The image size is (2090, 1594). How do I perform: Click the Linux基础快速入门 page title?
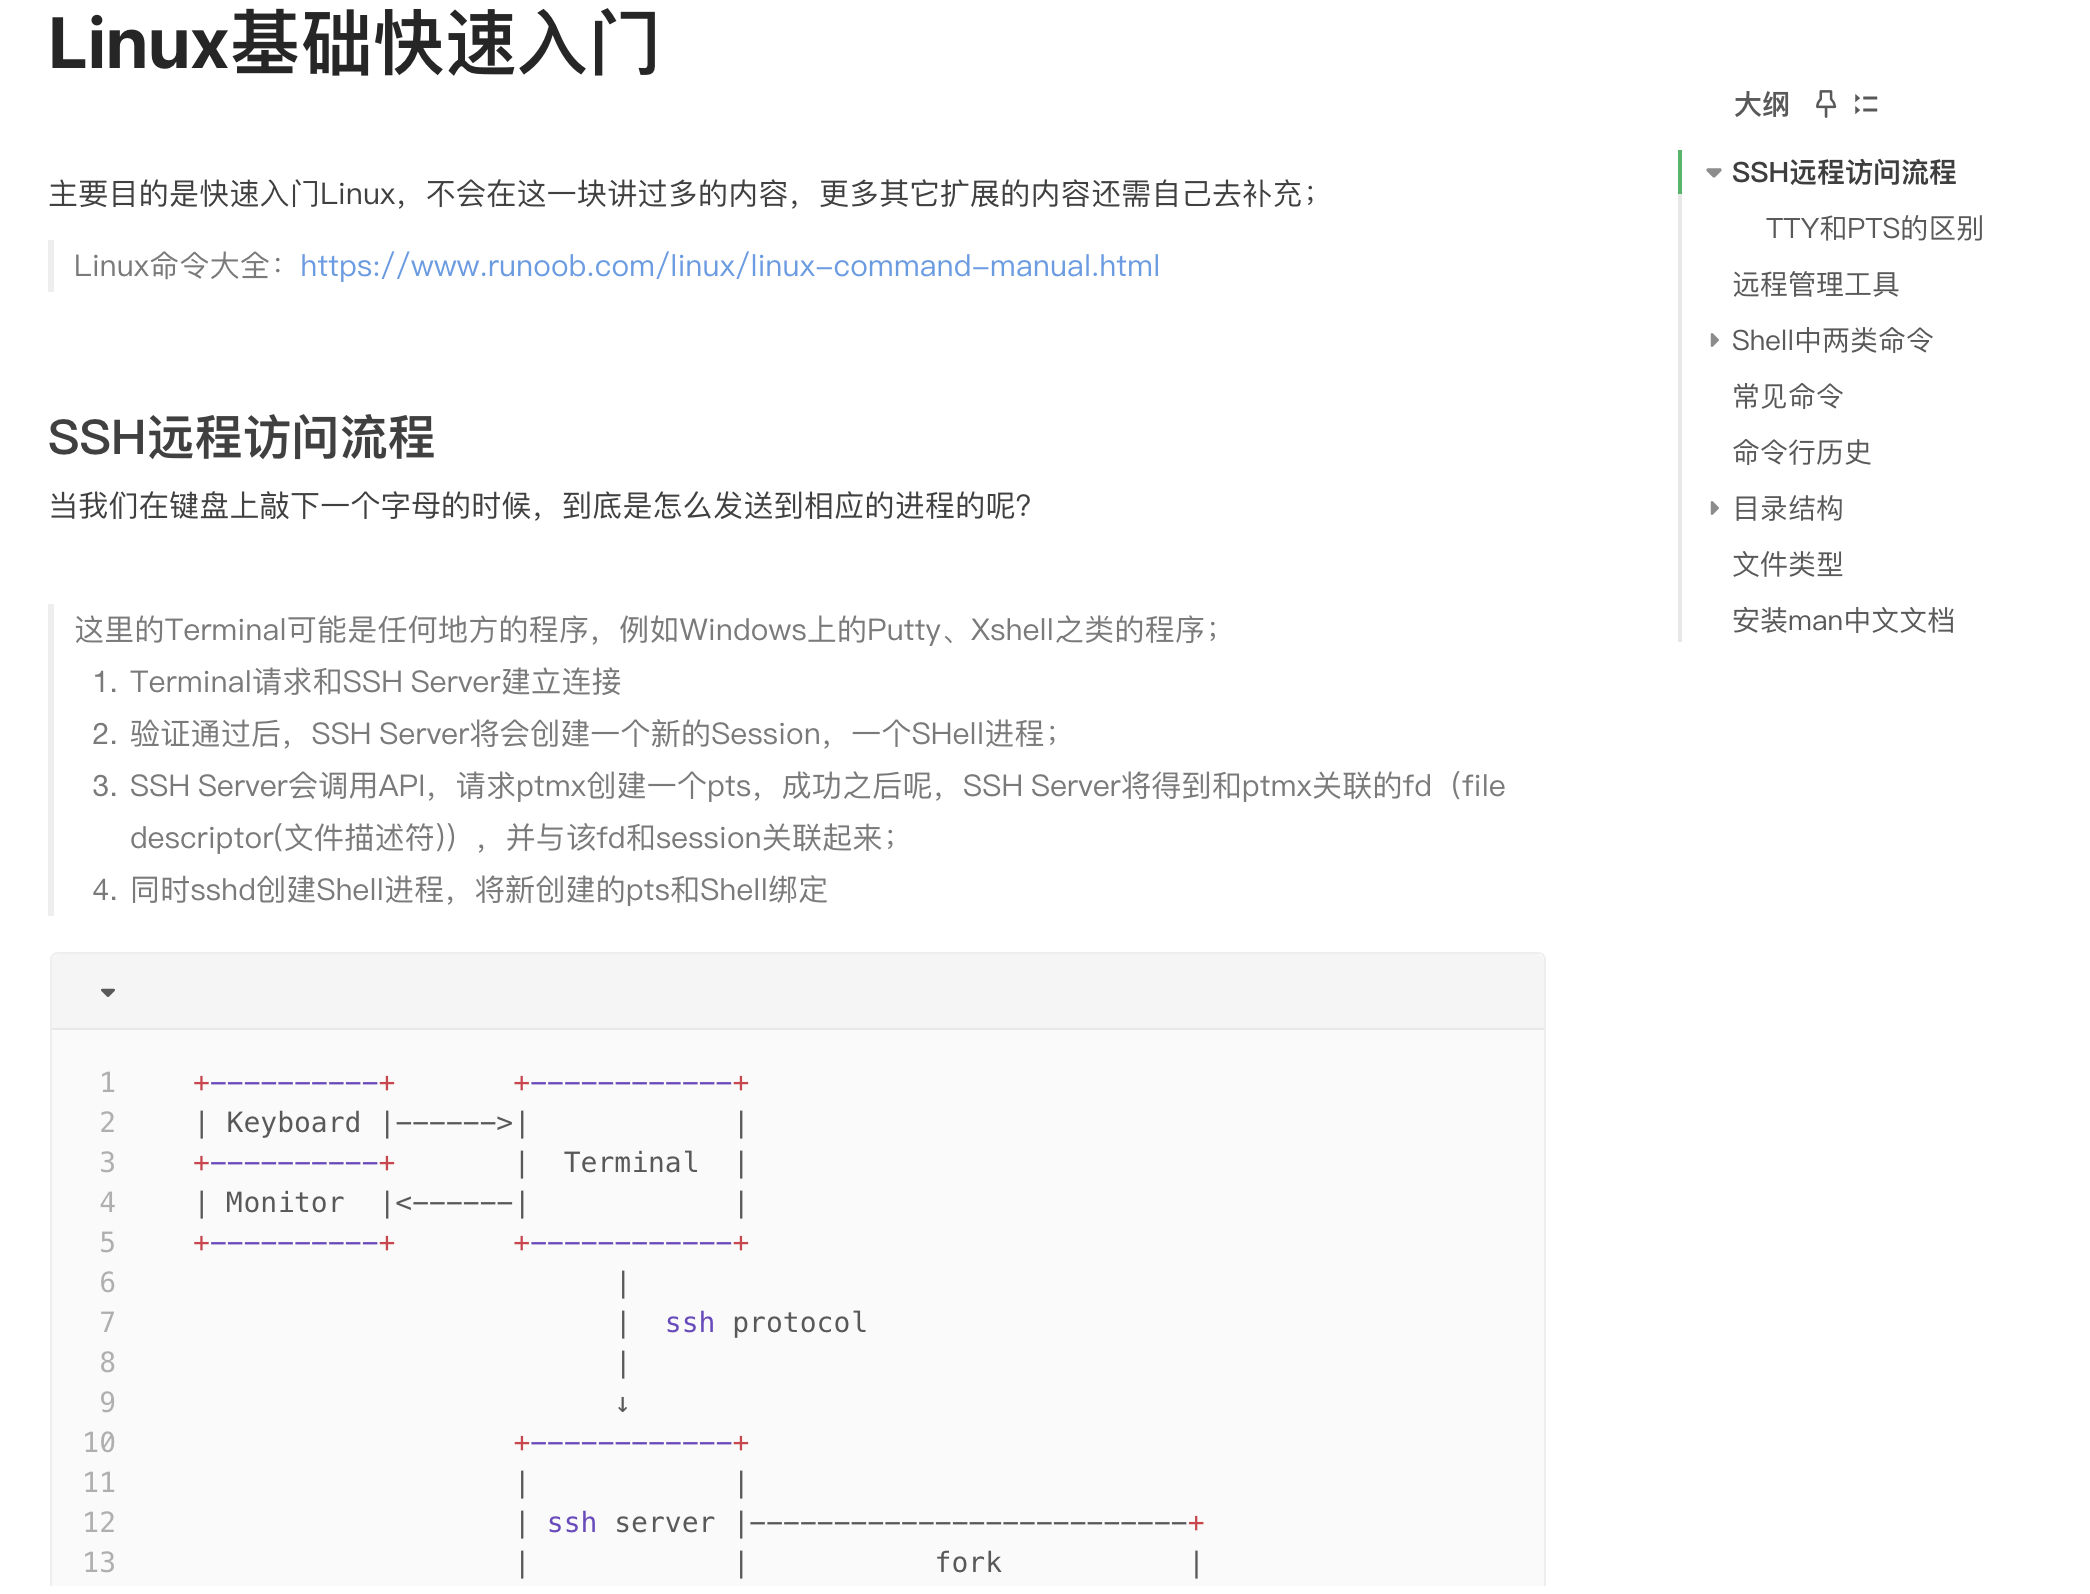coord(352,44)
